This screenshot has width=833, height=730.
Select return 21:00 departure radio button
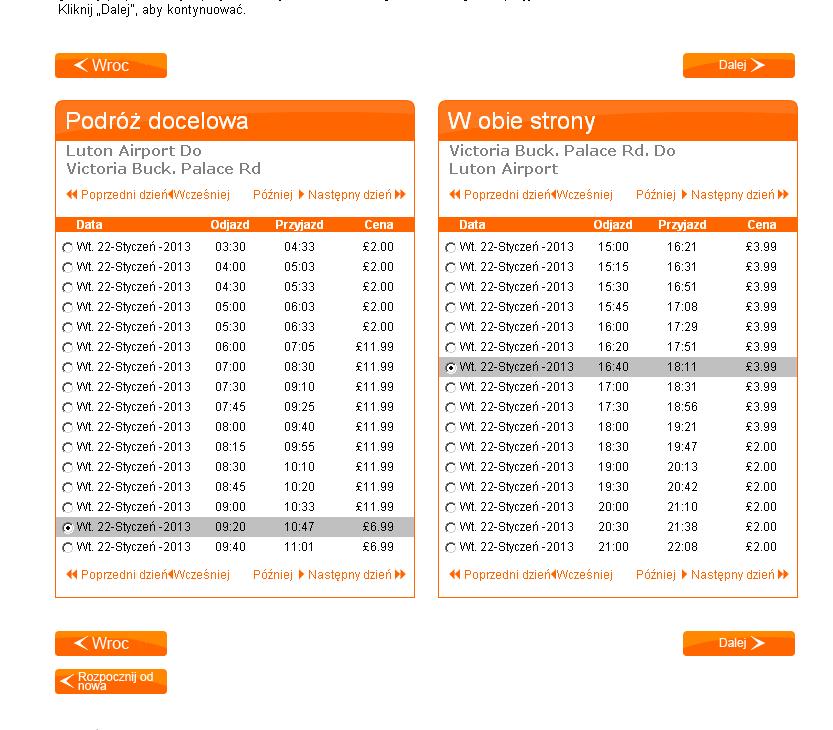[x=450, y=548]
